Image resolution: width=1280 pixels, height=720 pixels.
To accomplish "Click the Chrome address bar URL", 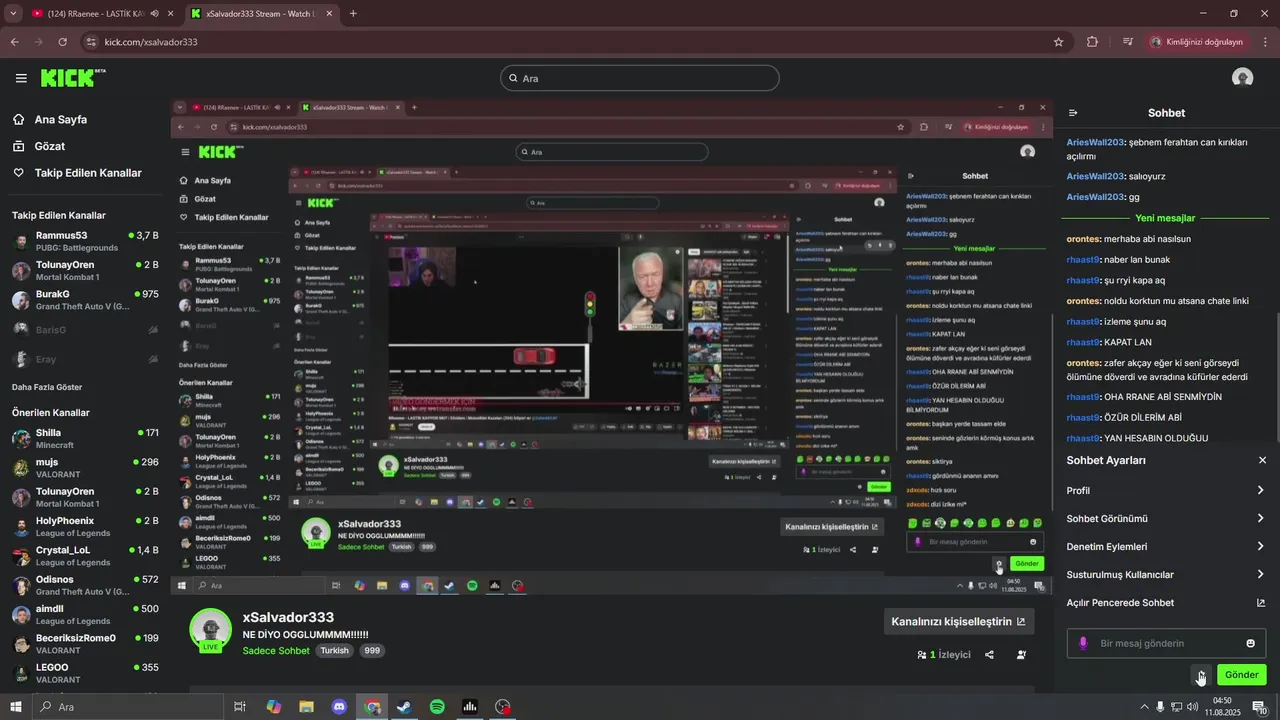I will pos(151,42).
